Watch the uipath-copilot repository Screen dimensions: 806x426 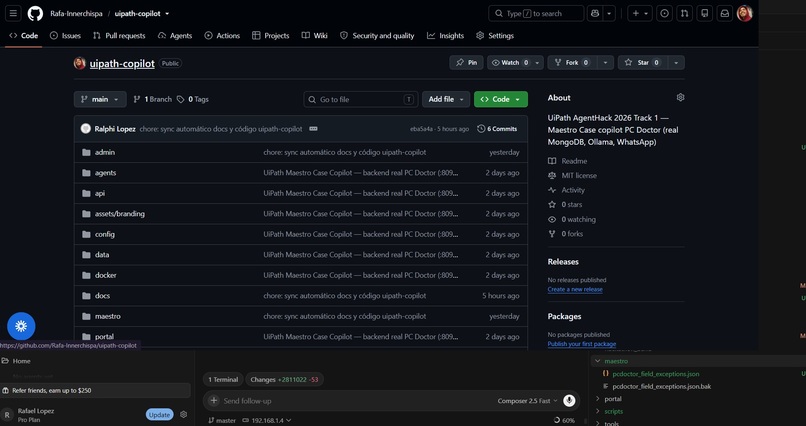coord(510,63)
